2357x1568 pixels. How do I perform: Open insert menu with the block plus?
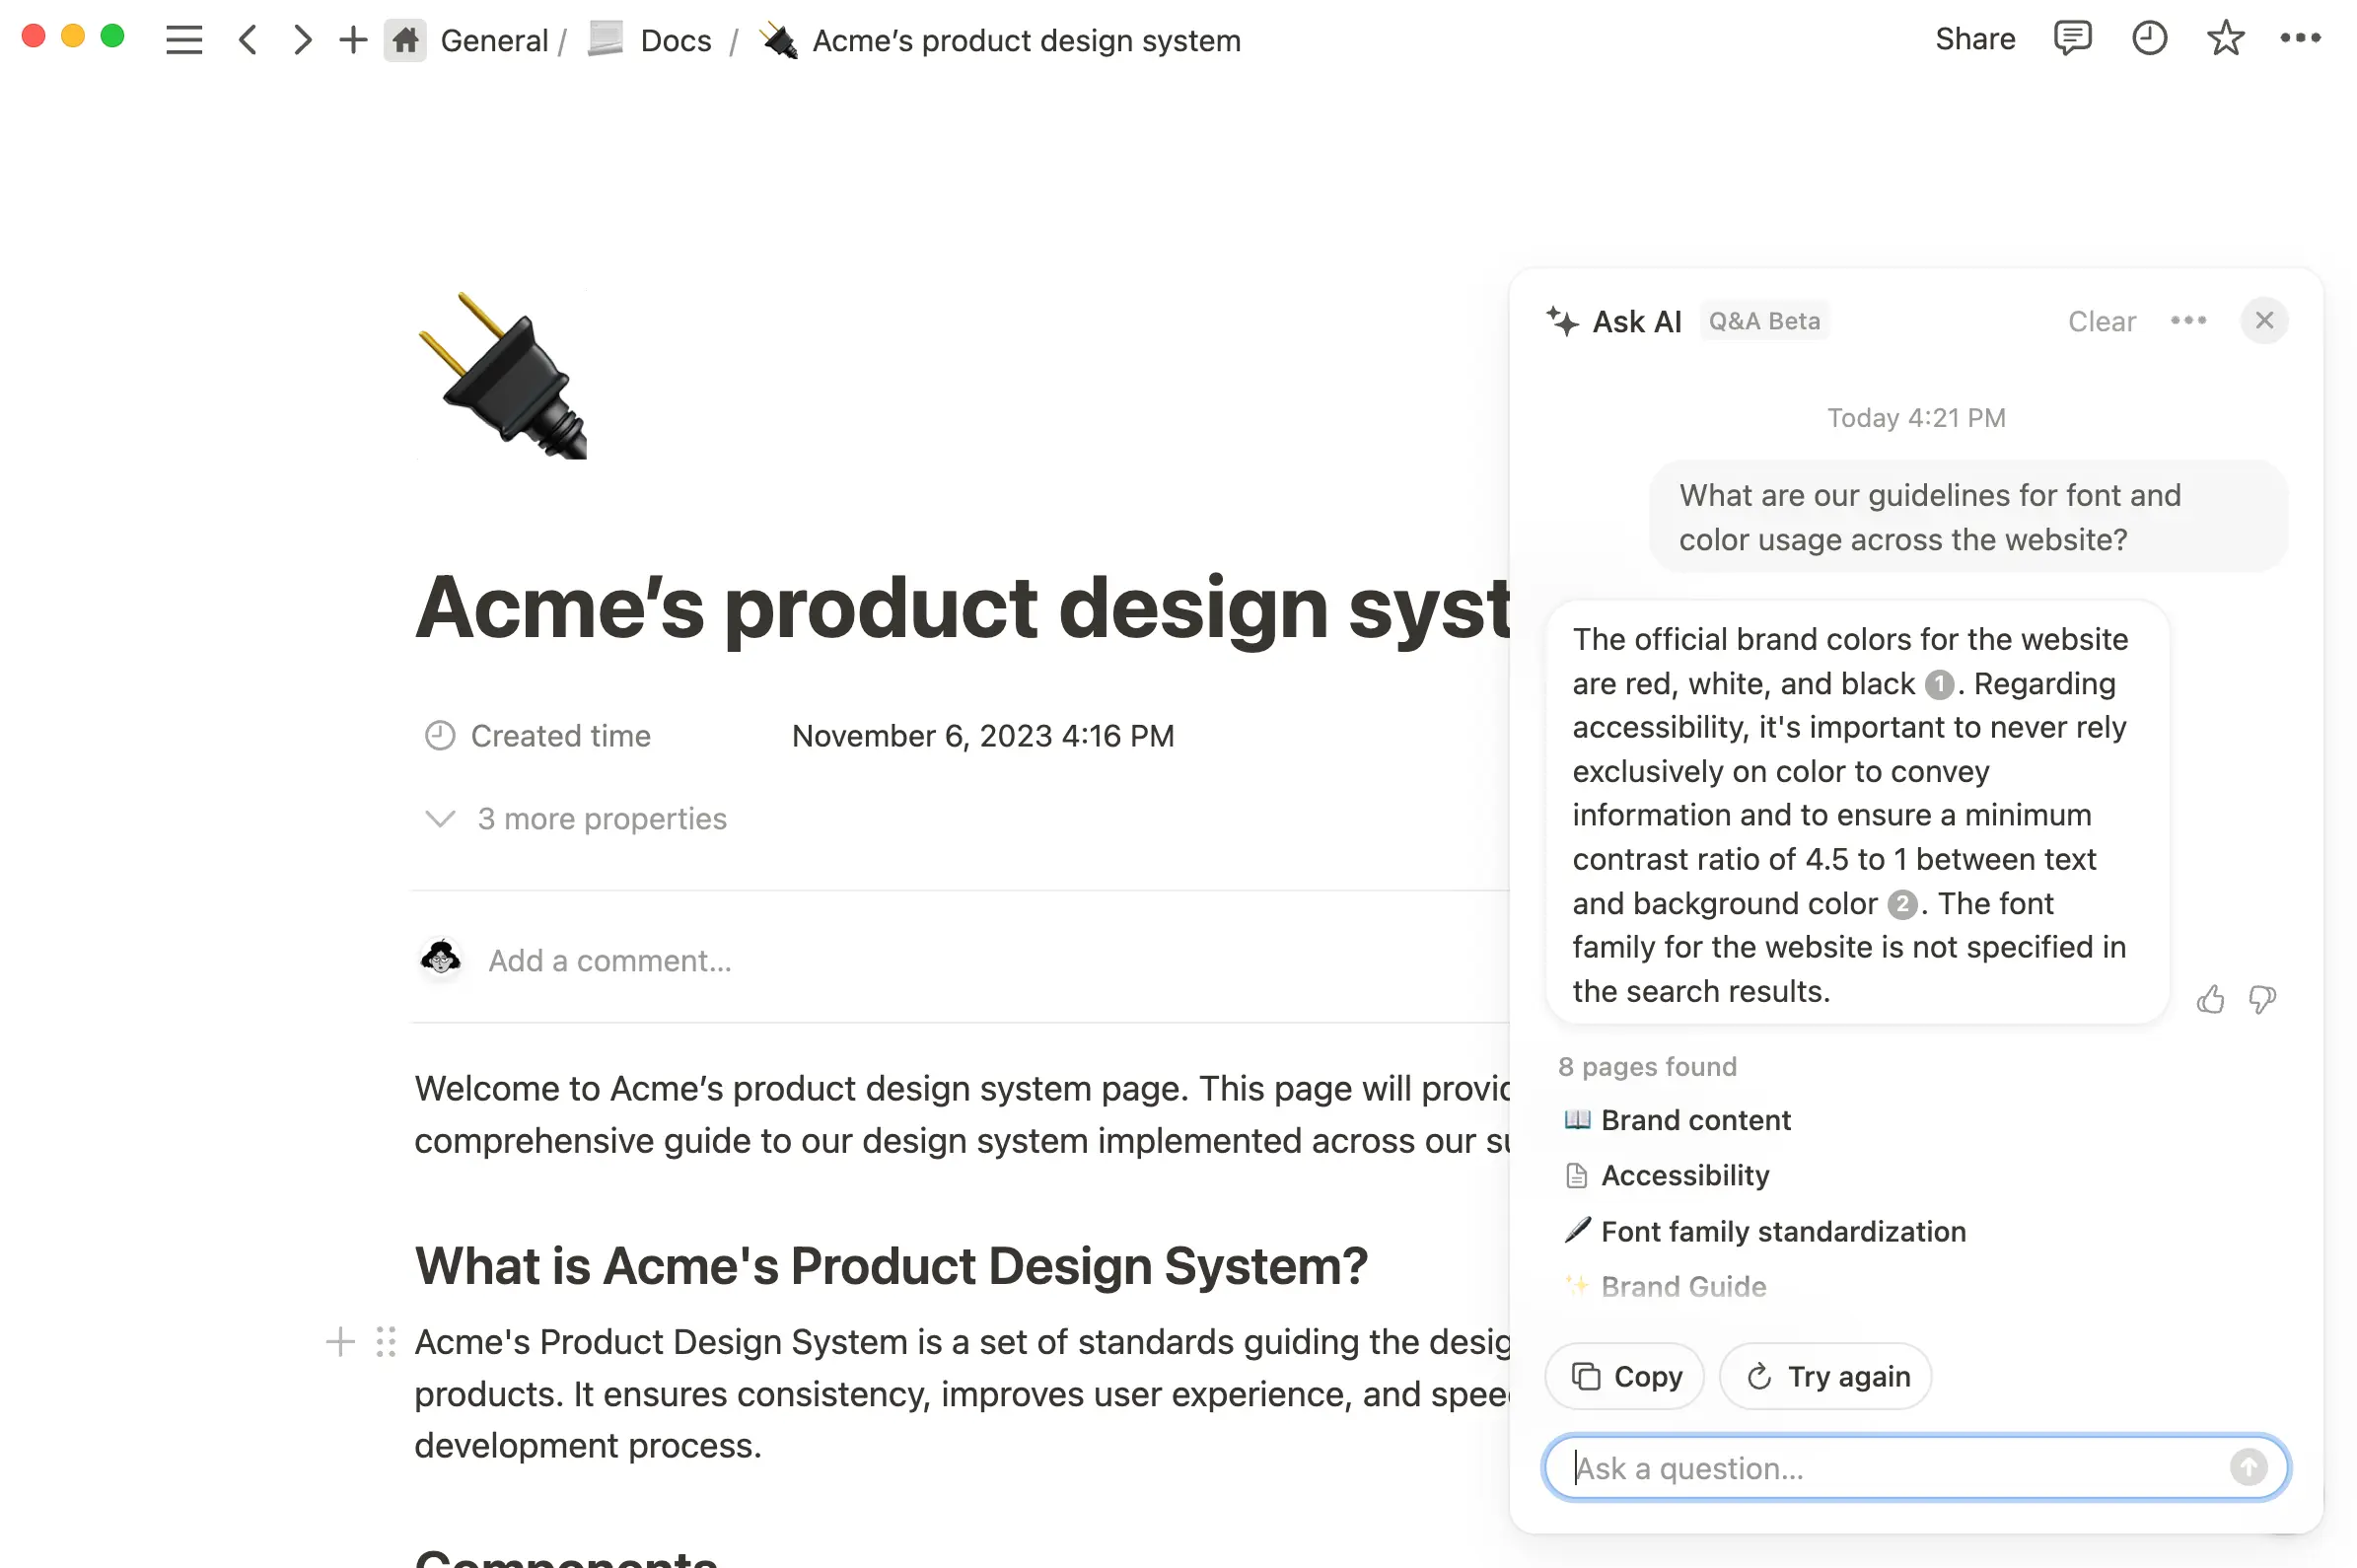point(339,1342)
